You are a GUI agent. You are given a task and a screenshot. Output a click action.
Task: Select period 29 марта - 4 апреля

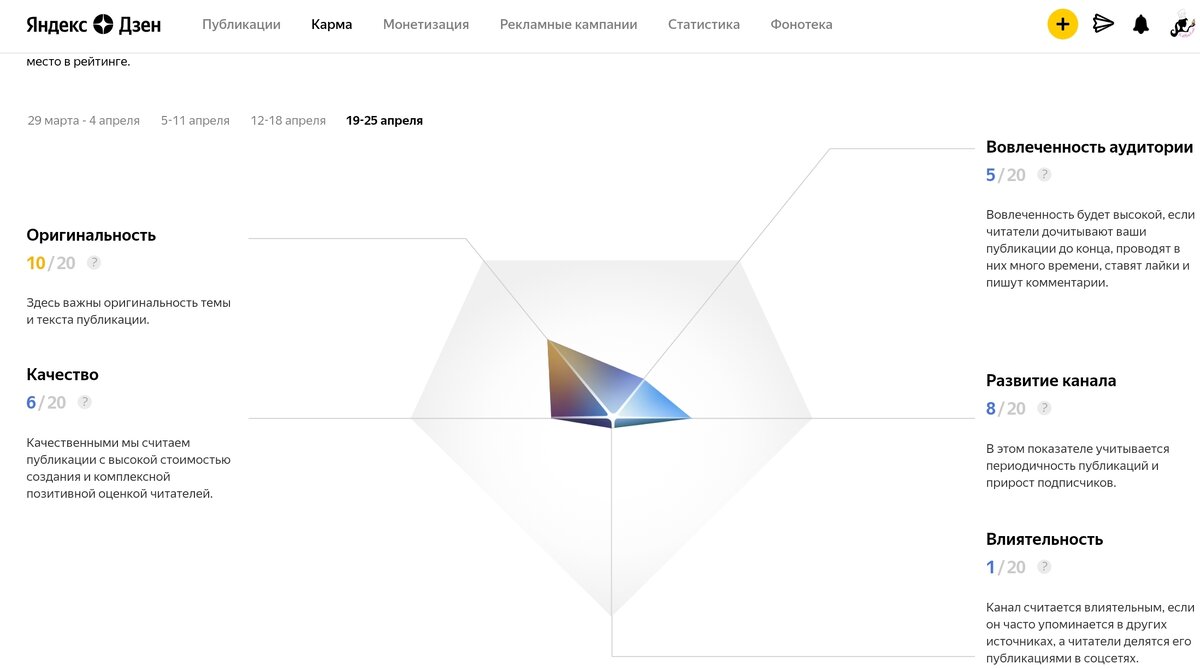(x=84, y=121)
